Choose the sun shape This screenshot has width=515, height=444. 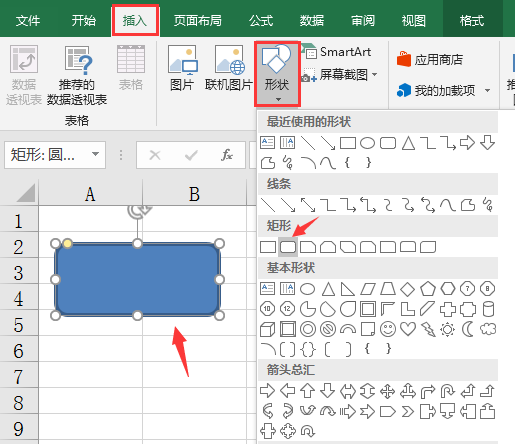pyautogui.click(x=448, y=329)
